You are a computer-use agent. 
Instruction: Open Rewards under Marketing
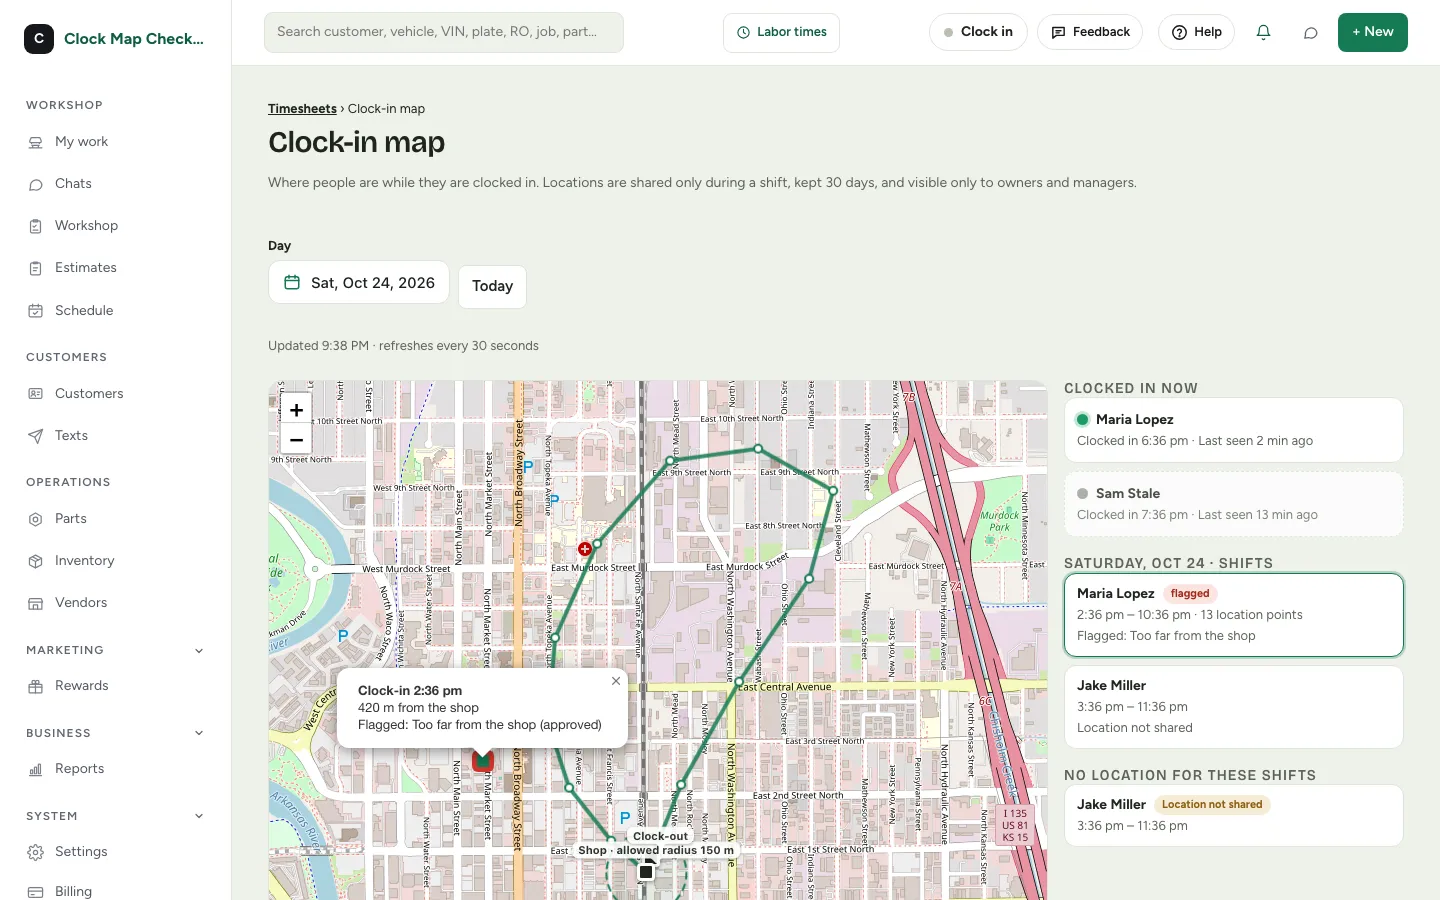[x=116, y=686]
